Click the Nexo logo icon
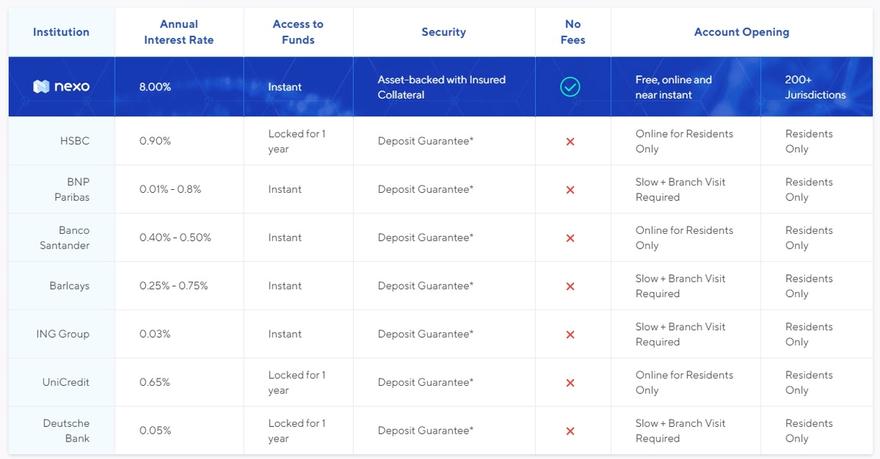This screenshot has height=459, width=880. pos(41,87)
